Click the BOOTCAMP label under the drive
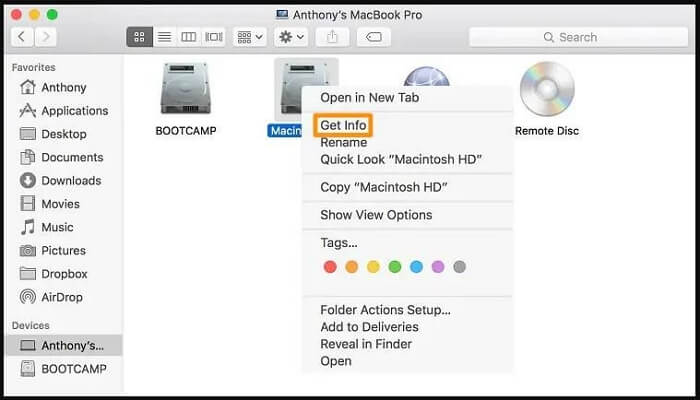 click(186, 131)
